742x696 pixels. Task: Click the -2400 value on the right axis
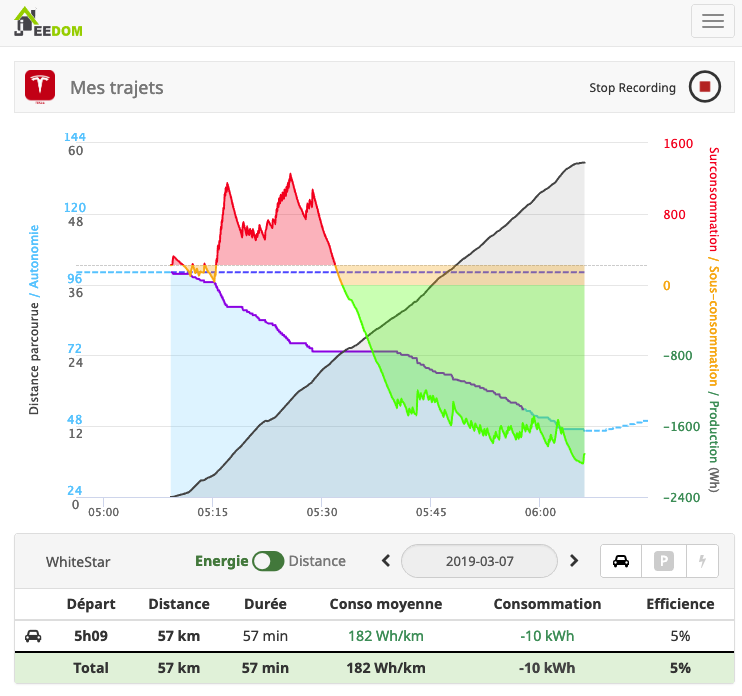pyautogui.click(x=681, y=498)
